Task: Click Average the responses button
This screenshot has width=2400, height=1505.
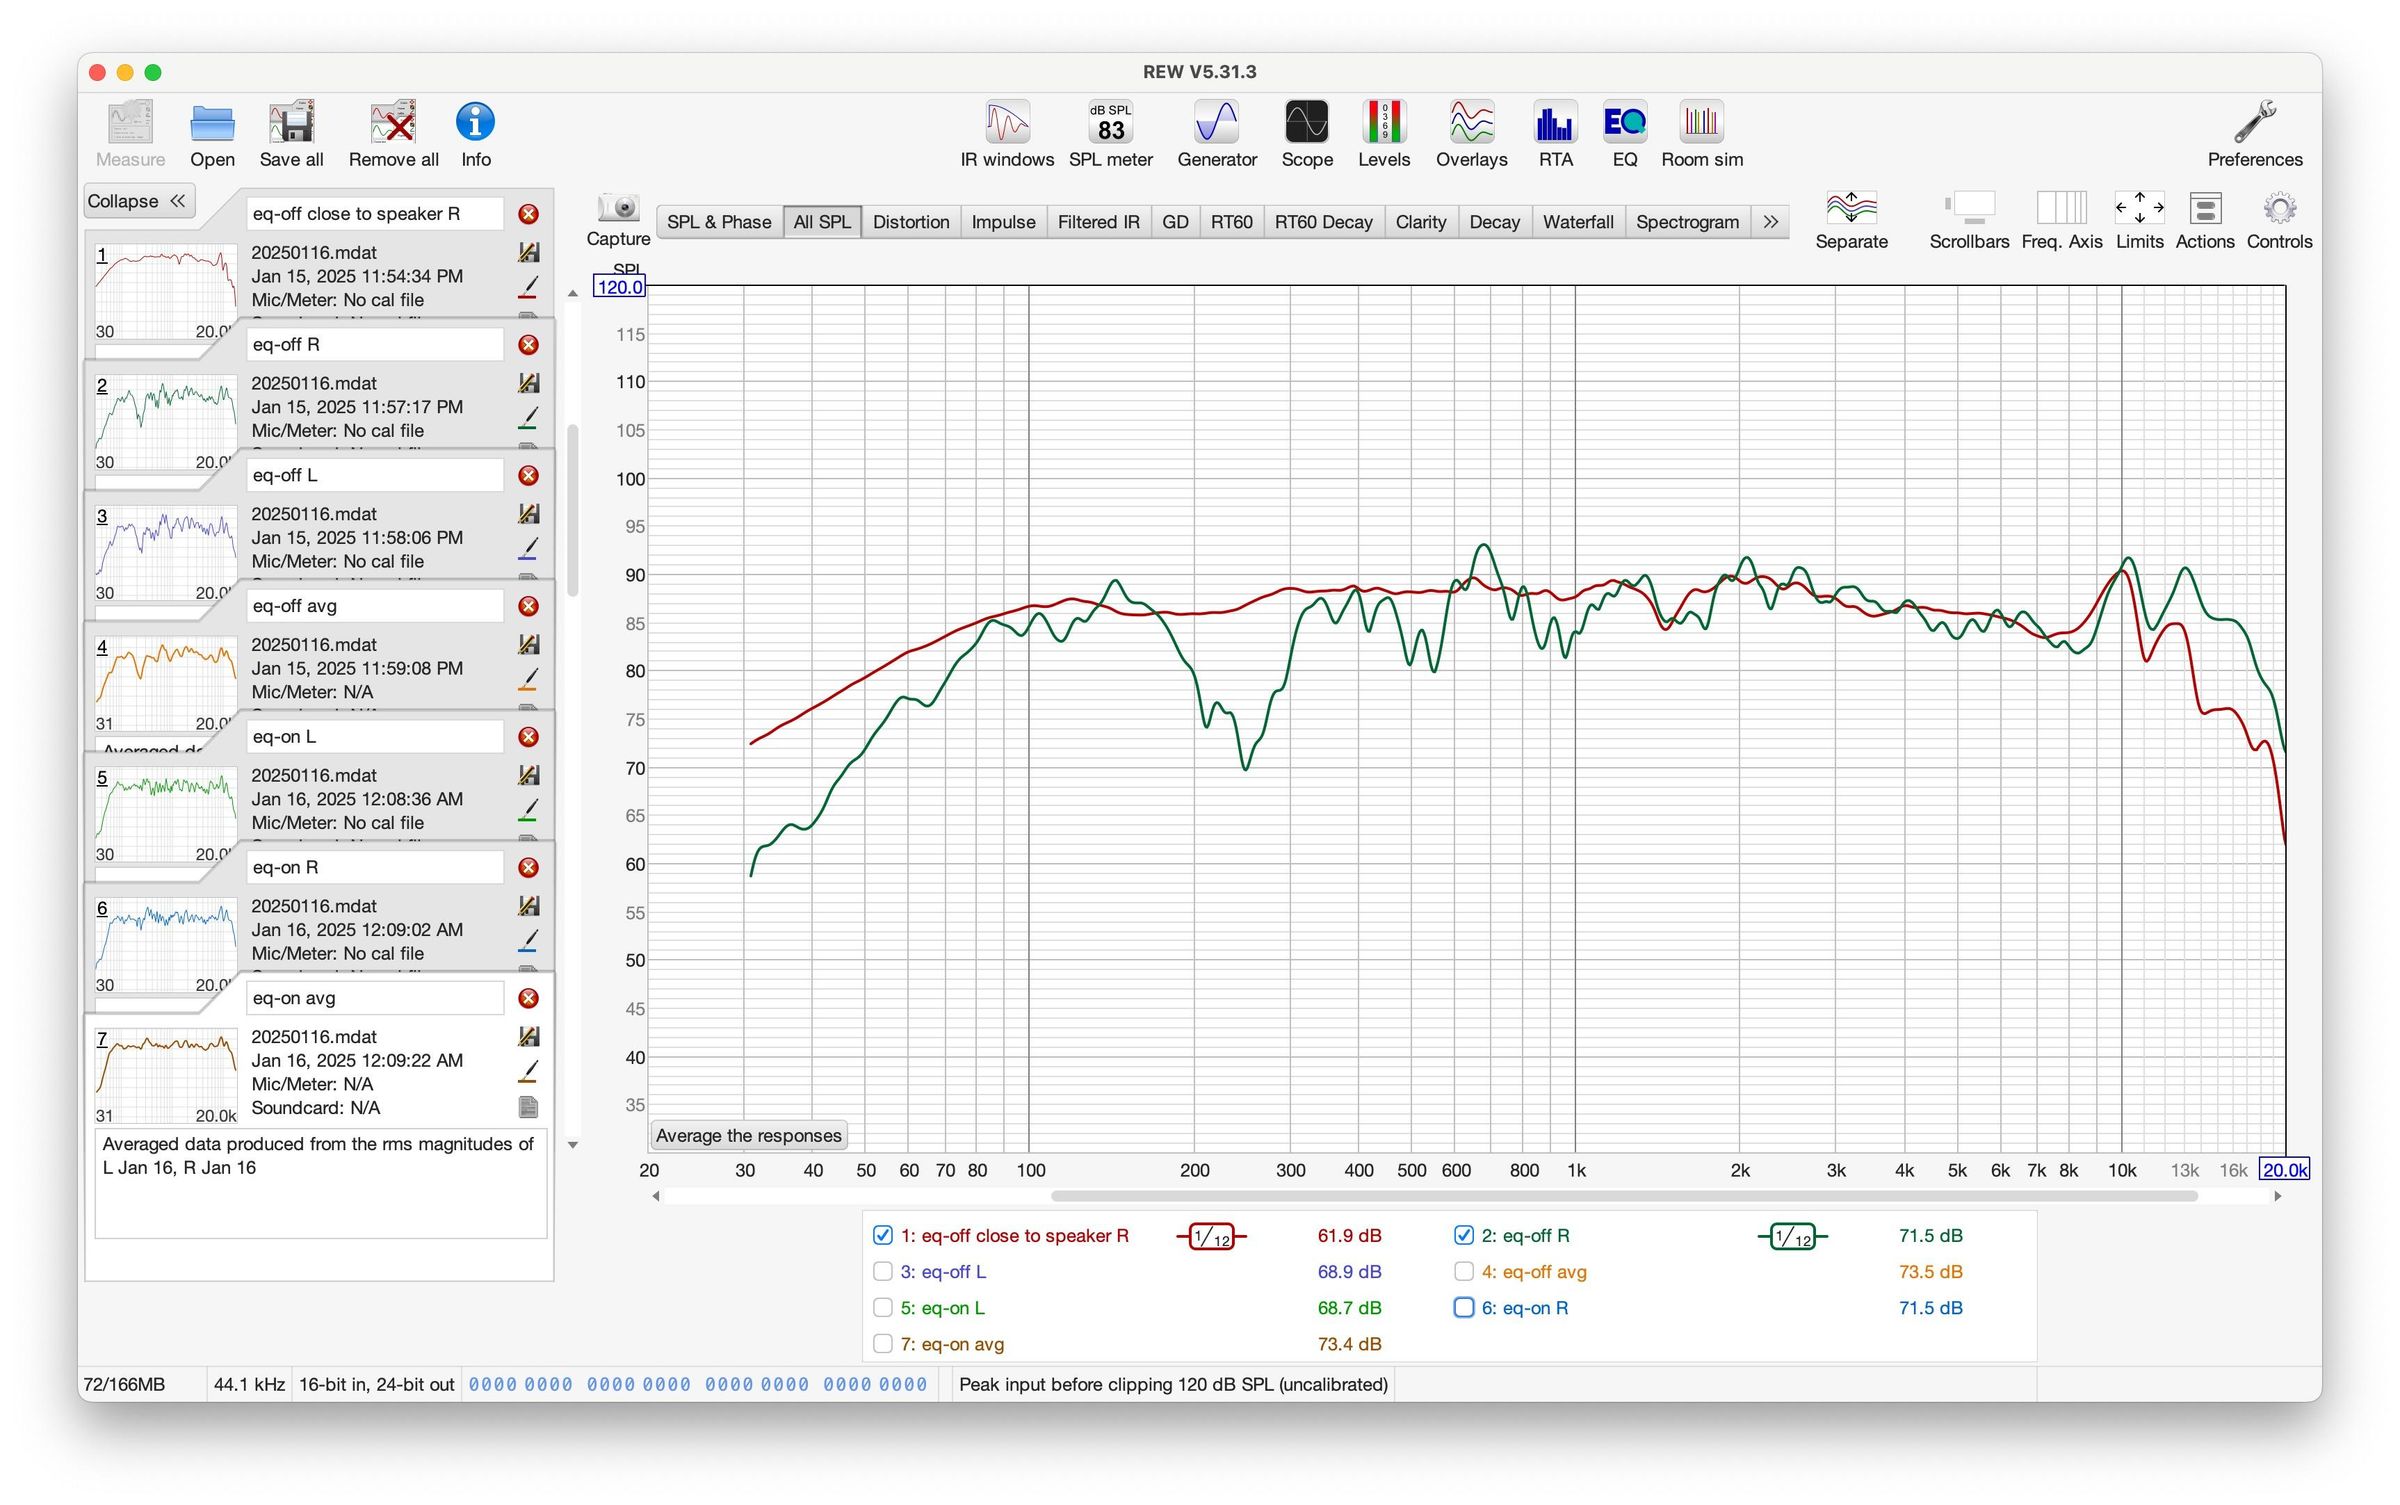Action: point(748,1135)
